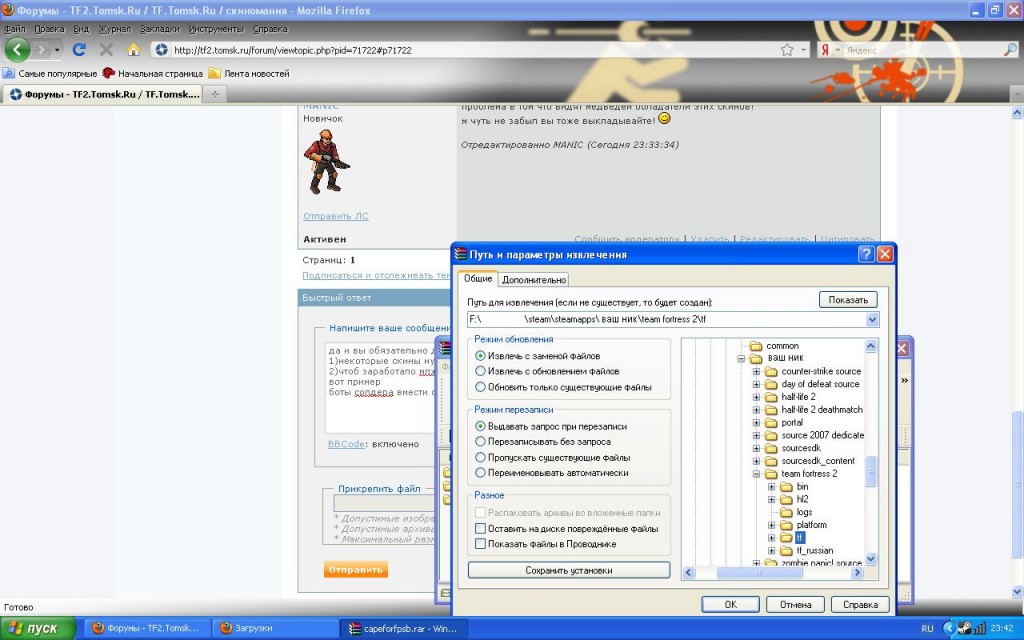1024x640 pixels.
Task: Click the logs folder icon
Action: [x=786, y=512]
